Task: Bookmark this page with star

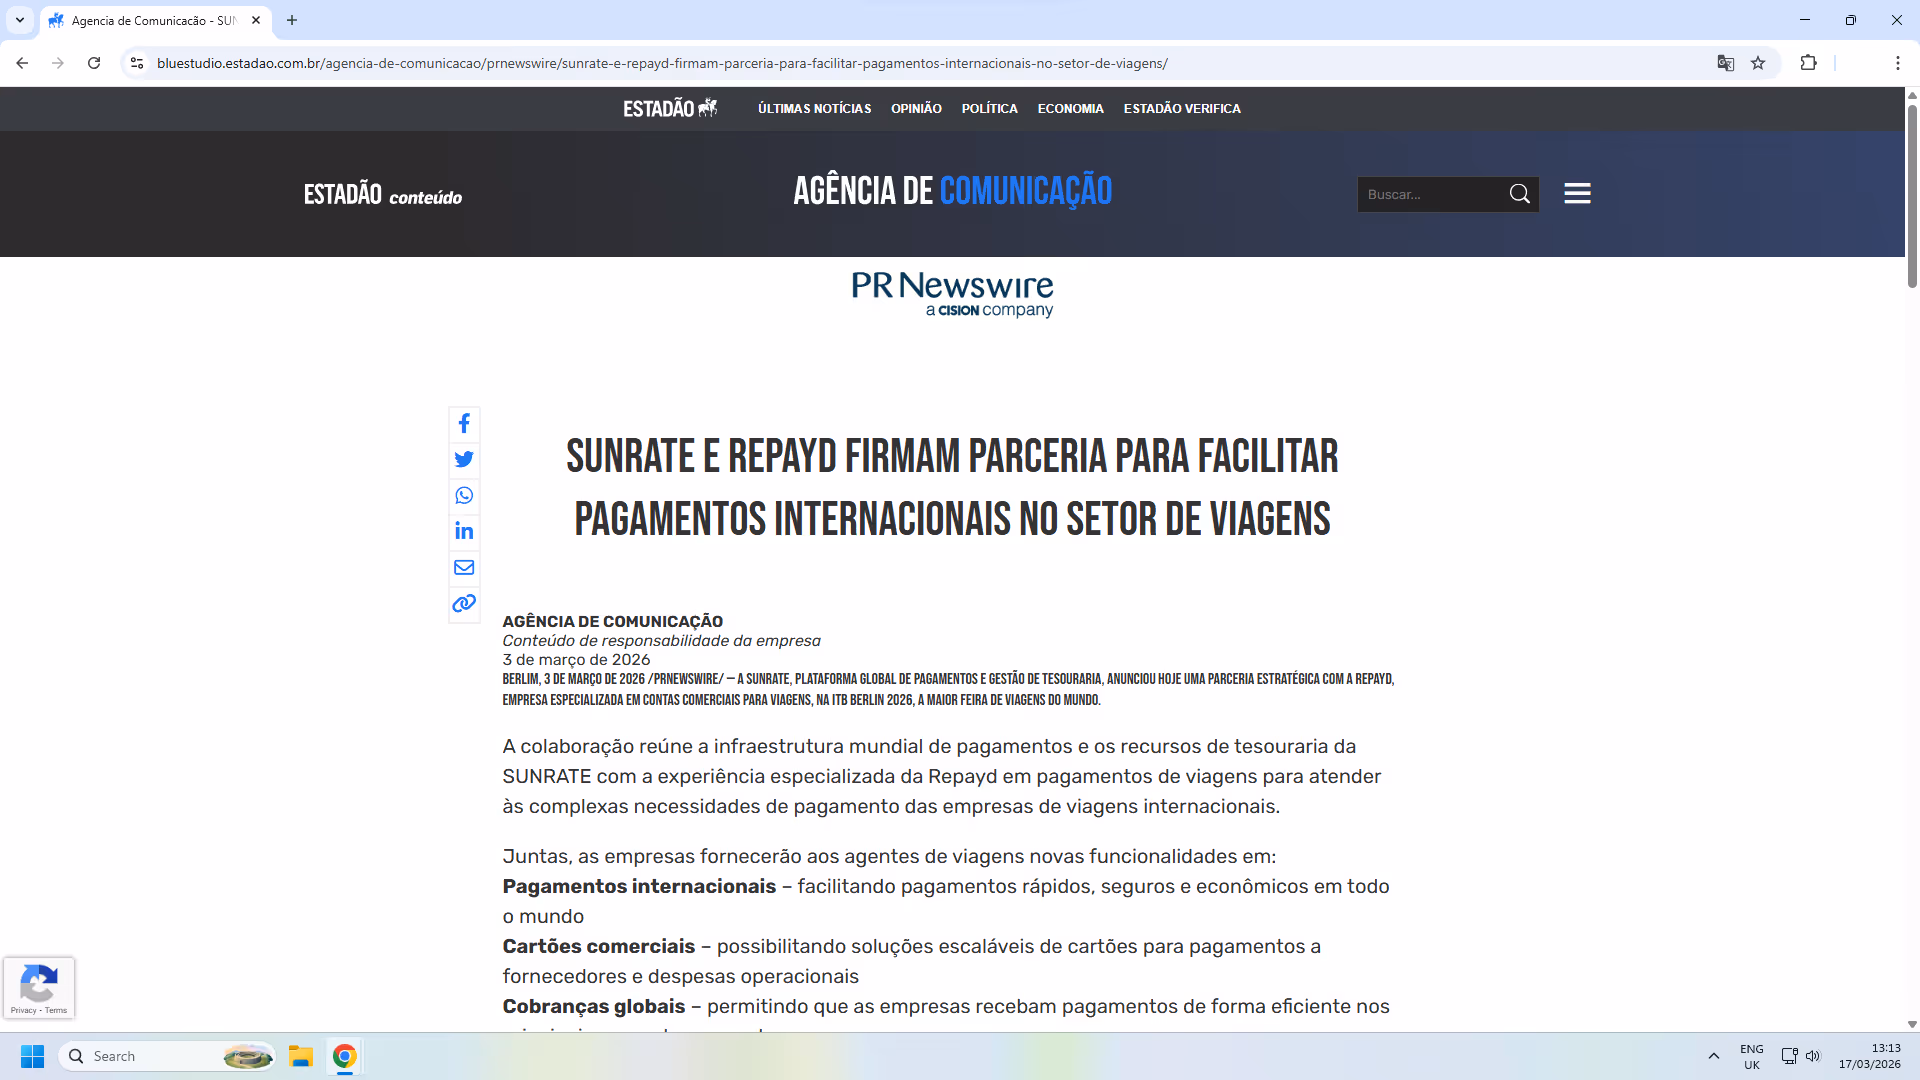Action: pos(1758,63)
